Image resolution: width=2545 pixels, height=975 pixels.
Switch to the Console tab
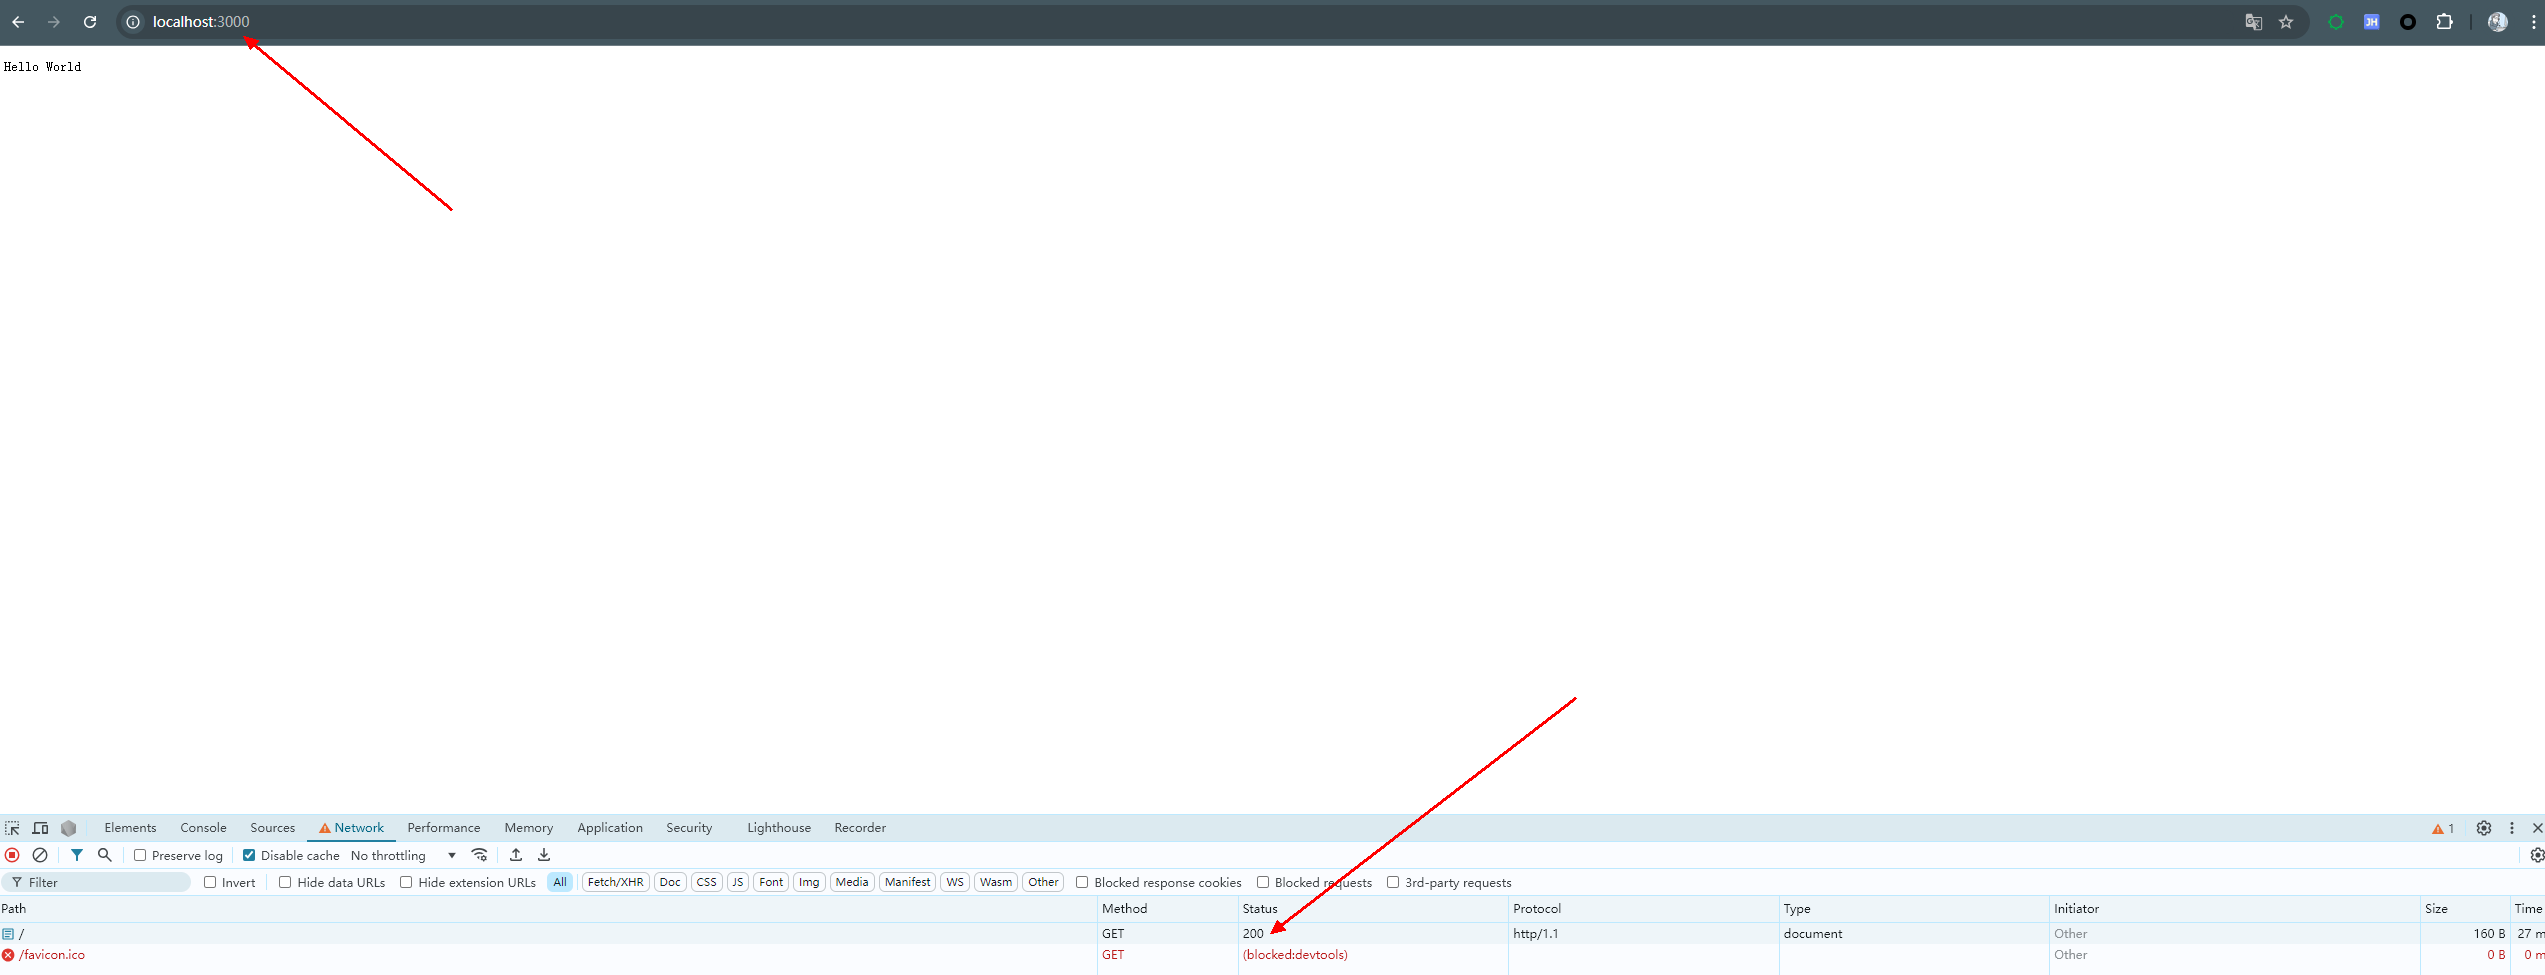203,827
